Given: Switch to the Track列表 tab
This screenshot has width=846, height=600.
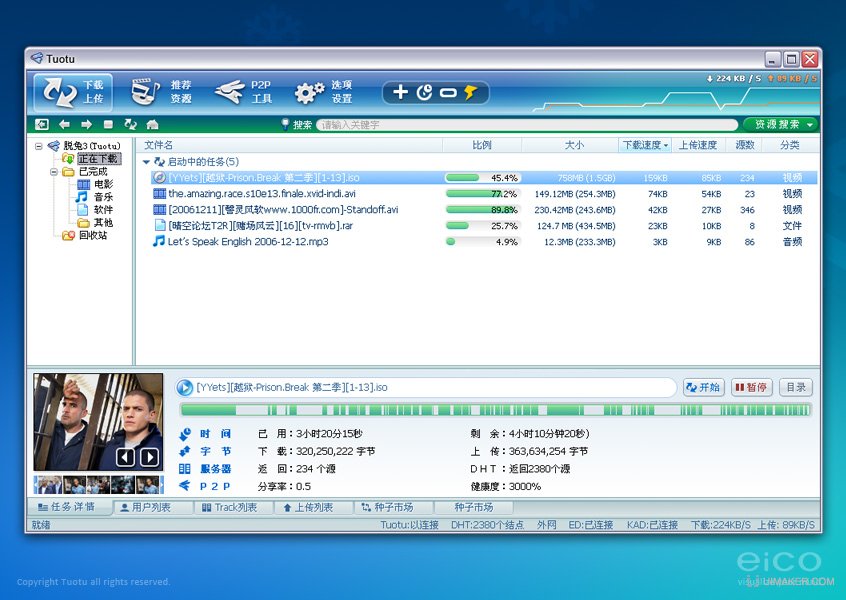Looking at the screenshot, I should 233,507.
